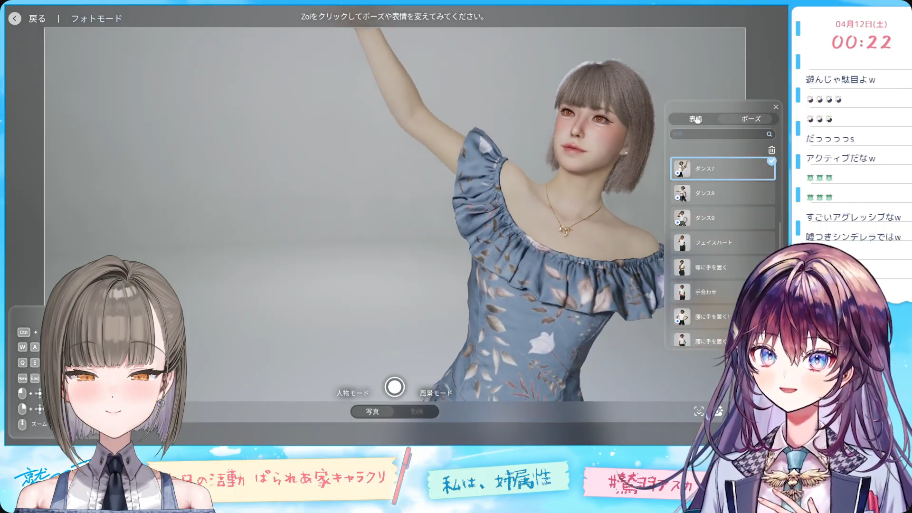Click the trash delete icon in pose panel

771,150
